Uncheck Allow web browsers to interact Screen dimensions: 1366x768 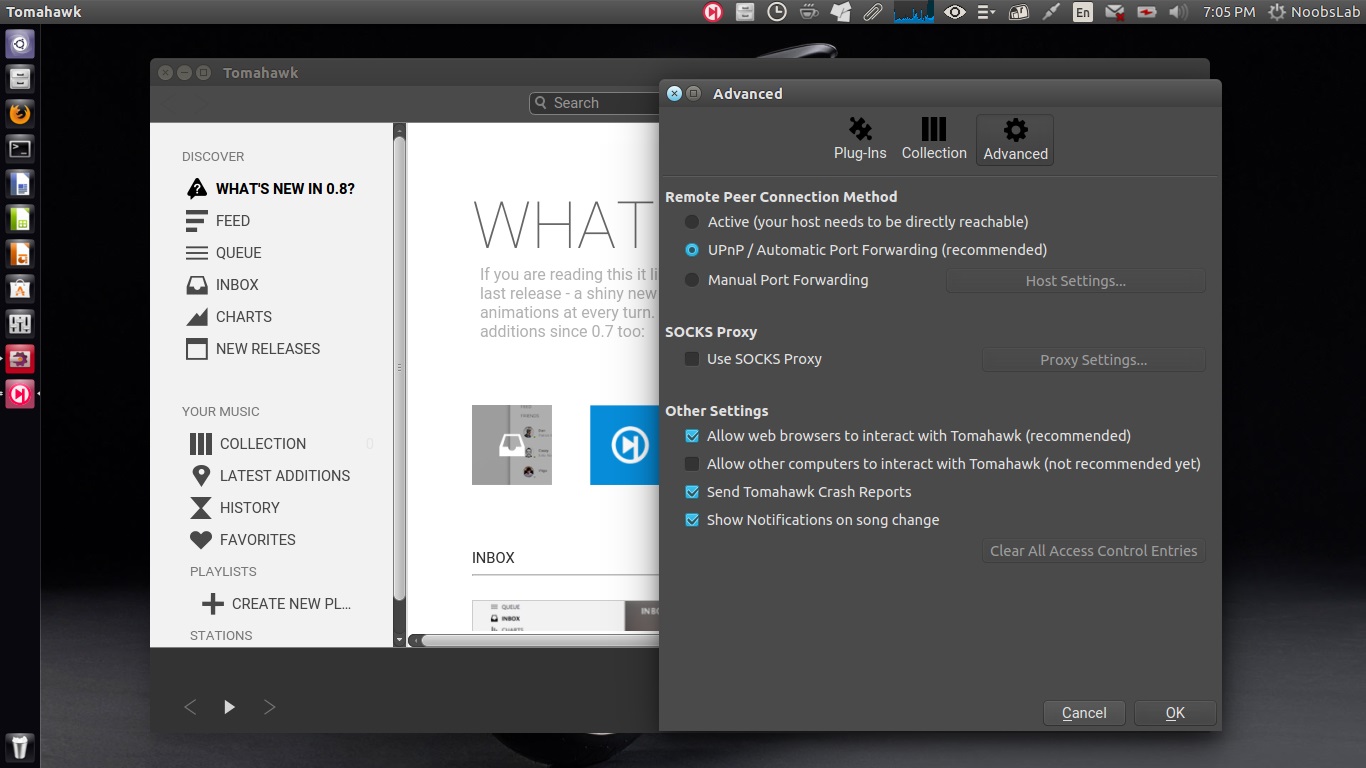tap(691, 436)
